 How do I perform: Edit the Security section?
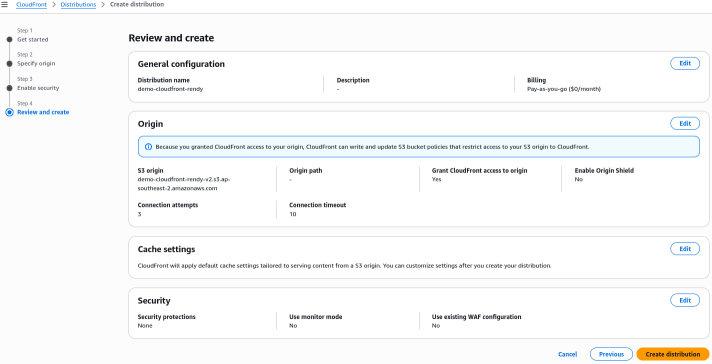685,300
